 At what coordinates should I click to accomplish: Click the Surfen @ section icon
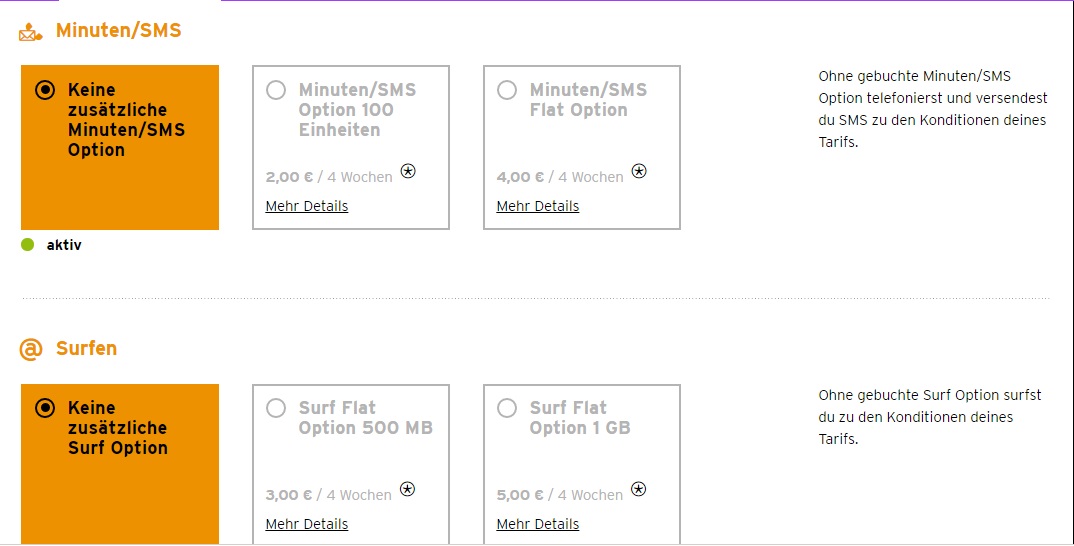click(31, 349)
